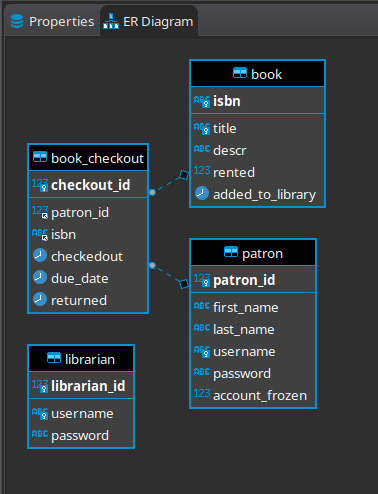Select the descr column

257,150
